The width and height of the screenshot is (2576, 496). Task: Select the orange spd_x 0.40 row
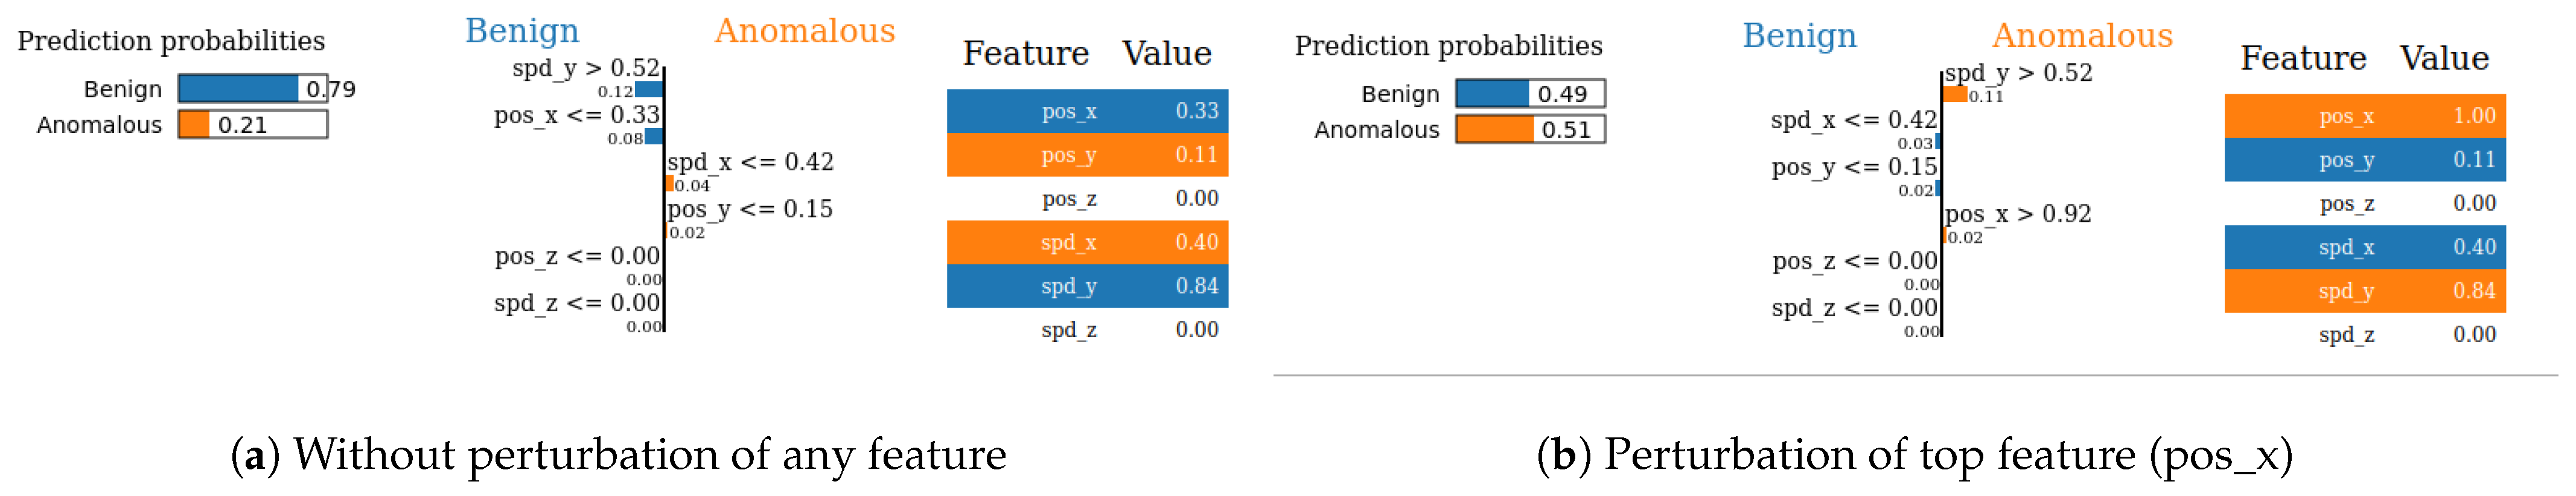(1086, 242)
